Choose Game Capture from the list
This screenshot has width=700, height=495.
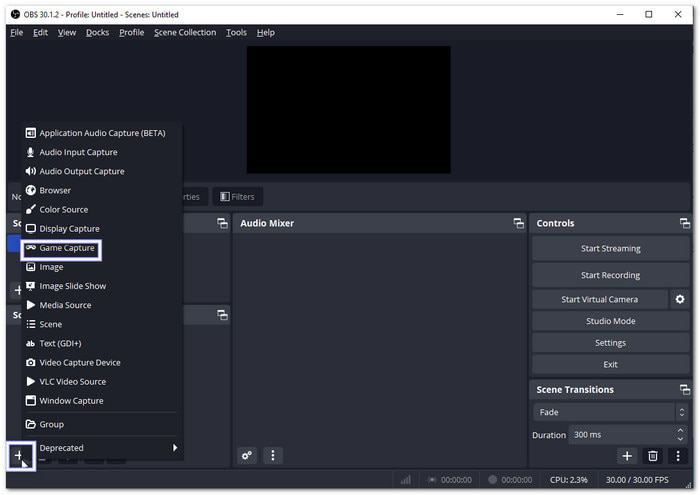pos(61,248)
